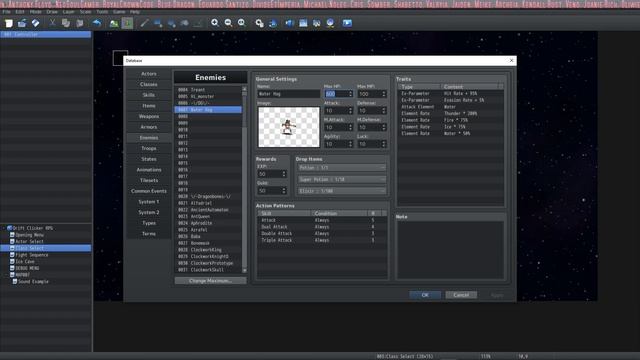The image size is (640, 360).
Task: Collapse the Drift Clicker RPG tree node
Action: [x=4, y=228]
